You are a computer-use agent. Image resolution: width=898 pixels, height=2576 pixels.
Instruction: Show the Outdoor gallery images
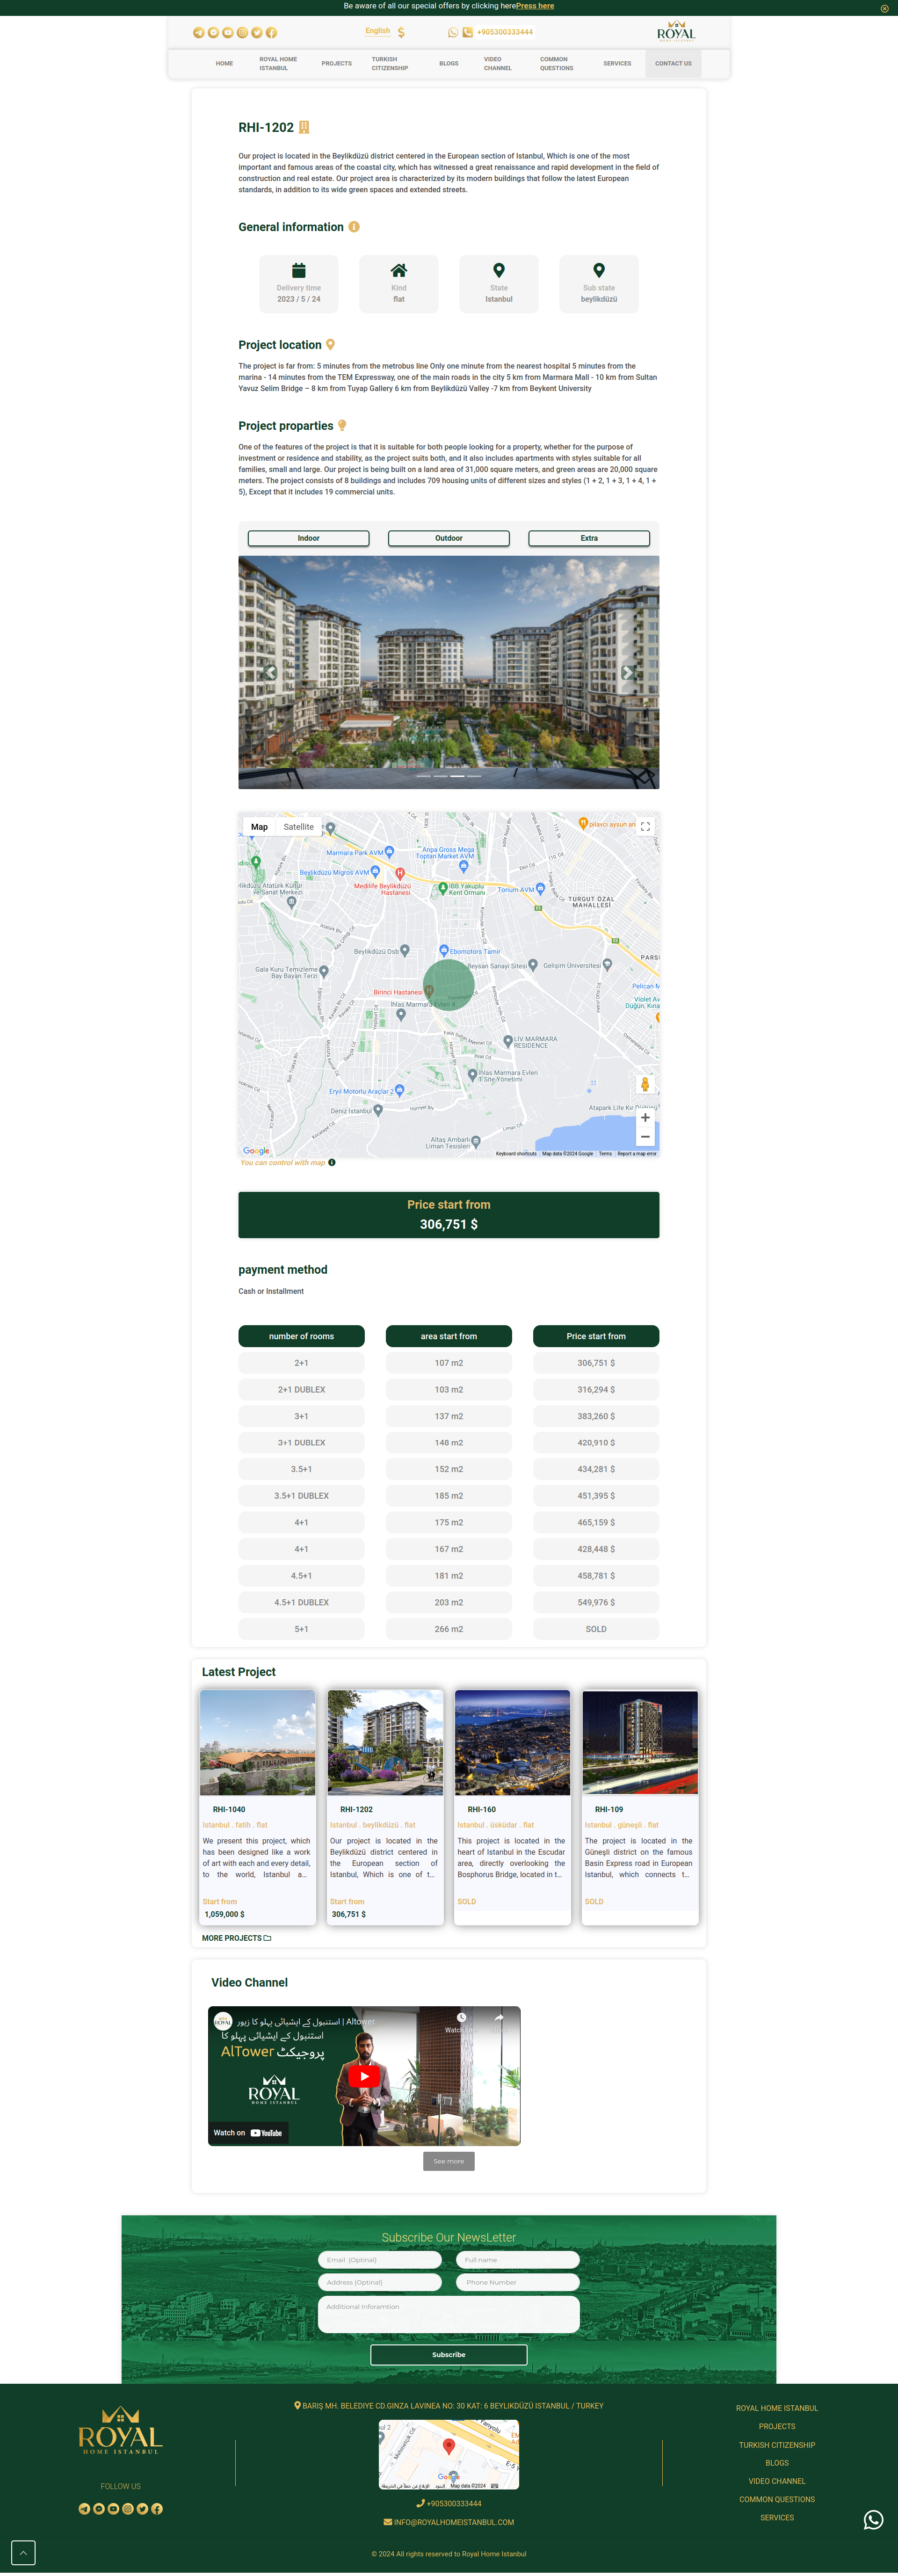click(448, 538)
